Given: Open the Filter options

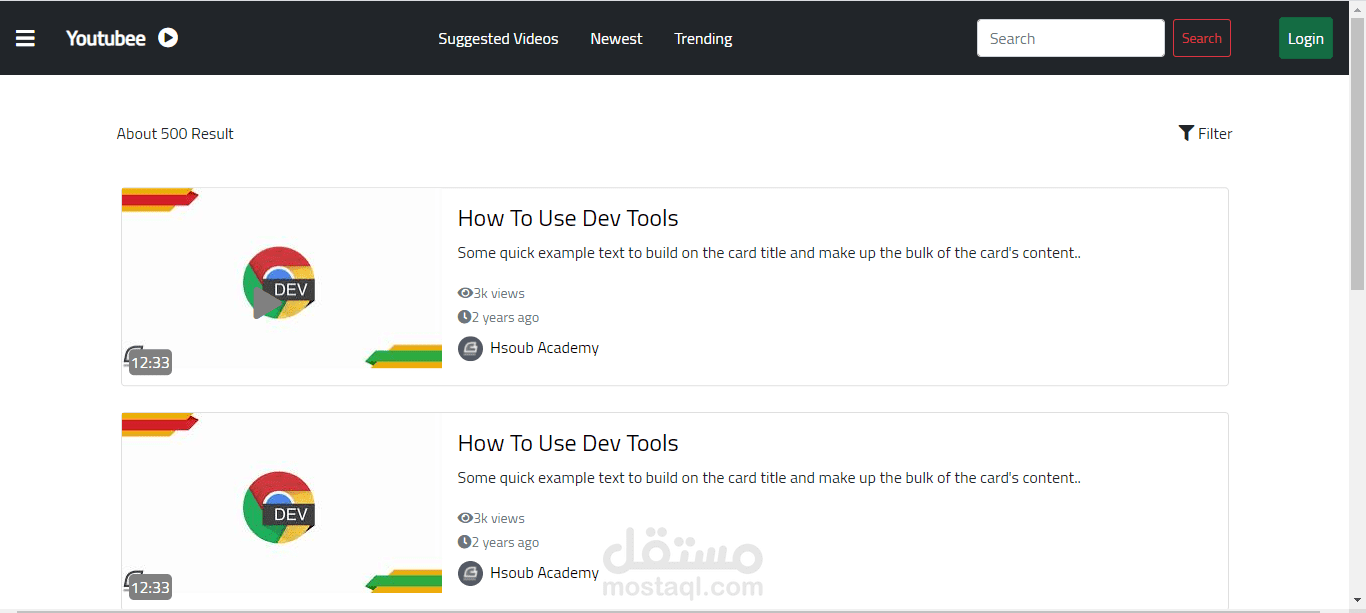Looking at the screenshot, I should [x=1205, y=133].
